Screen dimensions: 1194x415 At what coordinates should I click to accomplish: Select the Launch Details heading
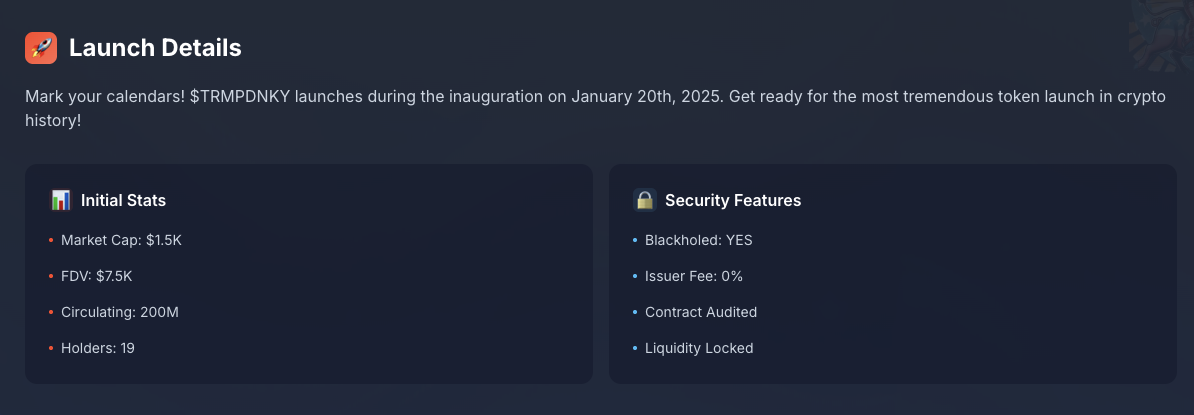click(155, 48)
